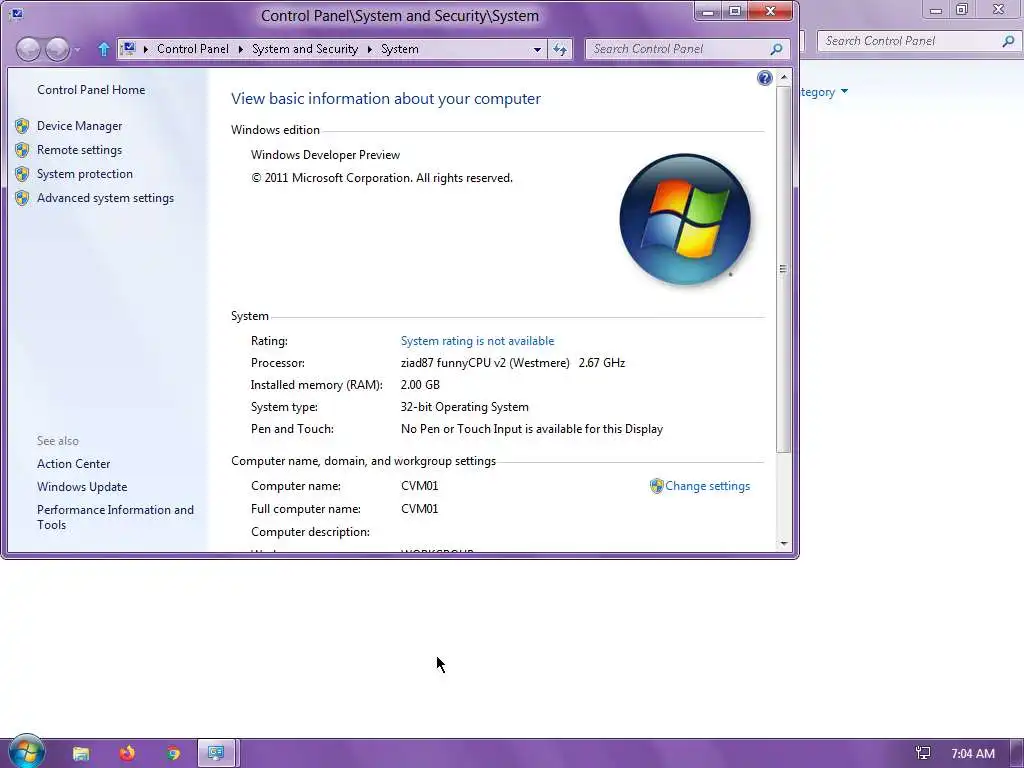Screen dimensions: 1024x768
Task: Click the 7:04 AM clock
Action: click(972, 754)
